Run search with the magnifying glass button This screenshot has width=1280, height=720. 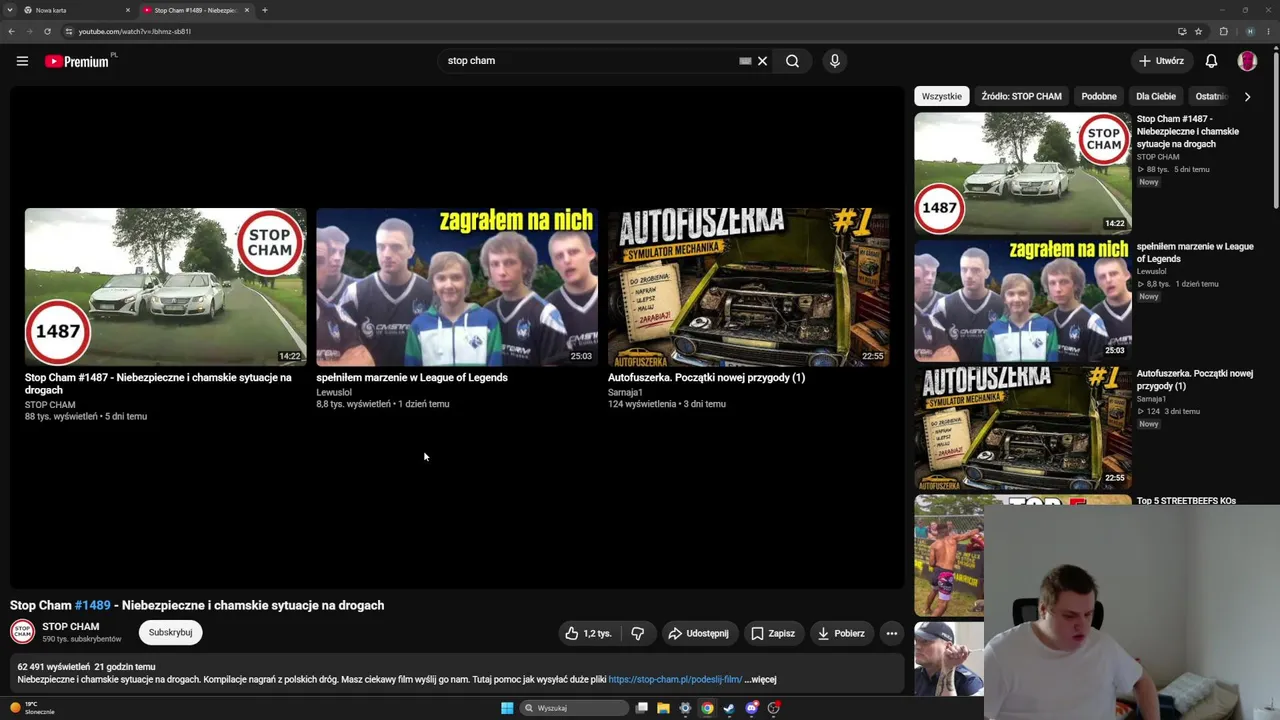(x=792, y=61)
